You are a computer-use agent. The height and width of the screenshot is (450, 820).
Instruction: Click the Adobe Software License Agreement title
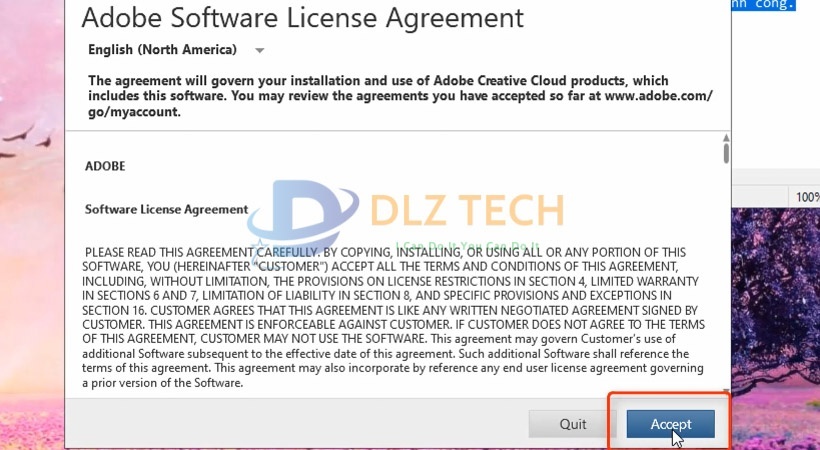click(x=301, y=17)
